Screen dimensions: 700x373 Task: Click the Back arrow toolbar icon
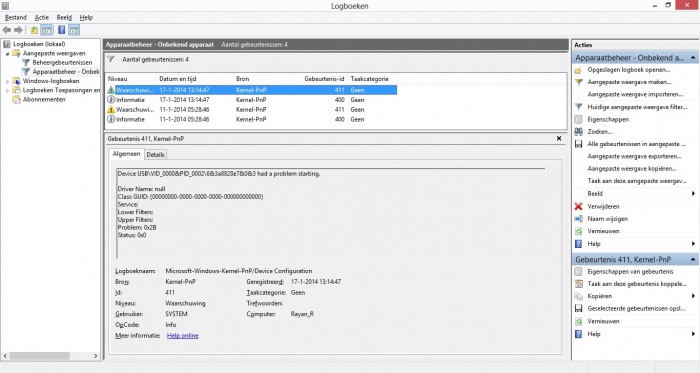(7, 30)
